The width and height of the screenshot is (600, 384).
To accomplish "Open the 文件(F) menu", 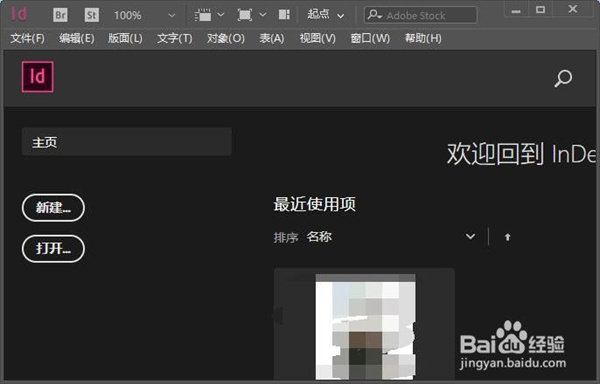I will [27, 38].
